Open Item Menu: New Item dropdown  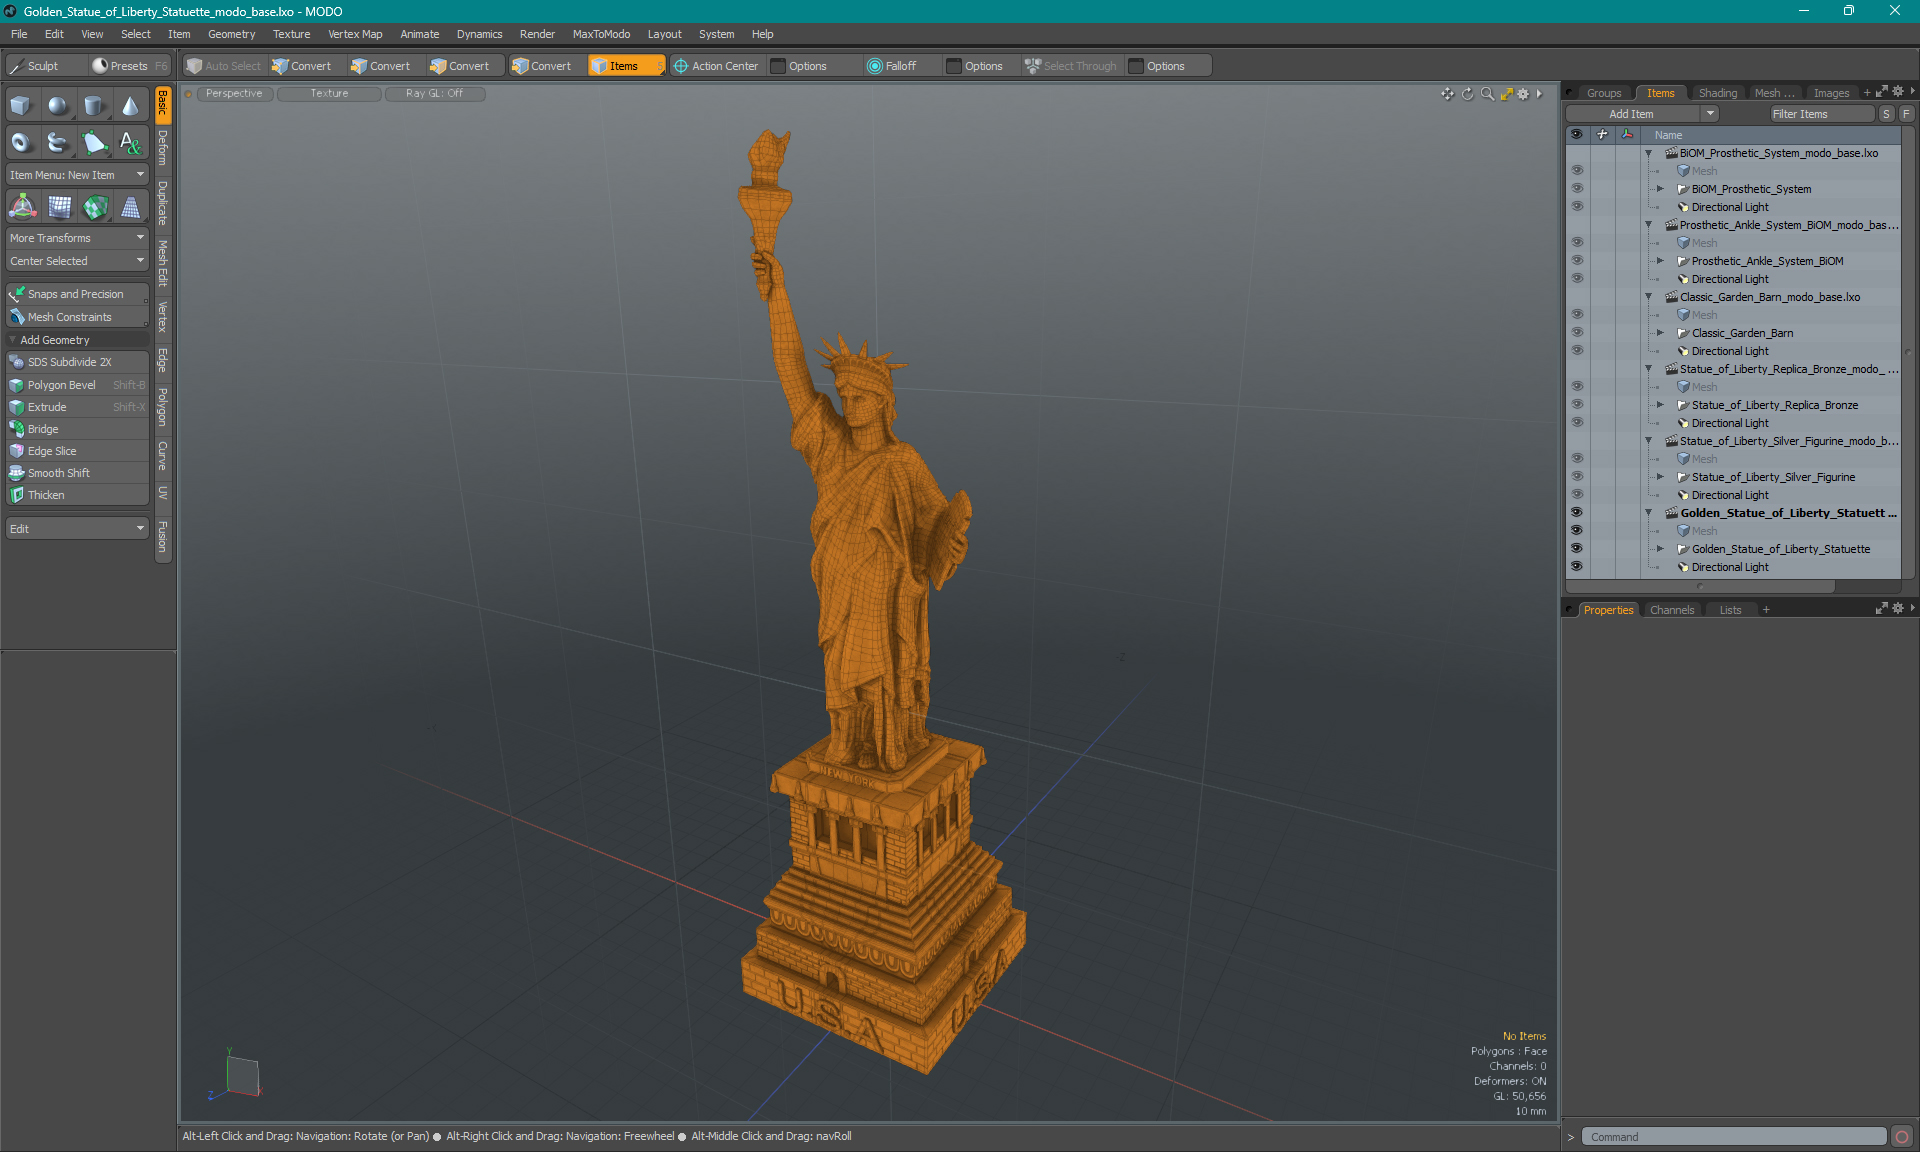77,175
